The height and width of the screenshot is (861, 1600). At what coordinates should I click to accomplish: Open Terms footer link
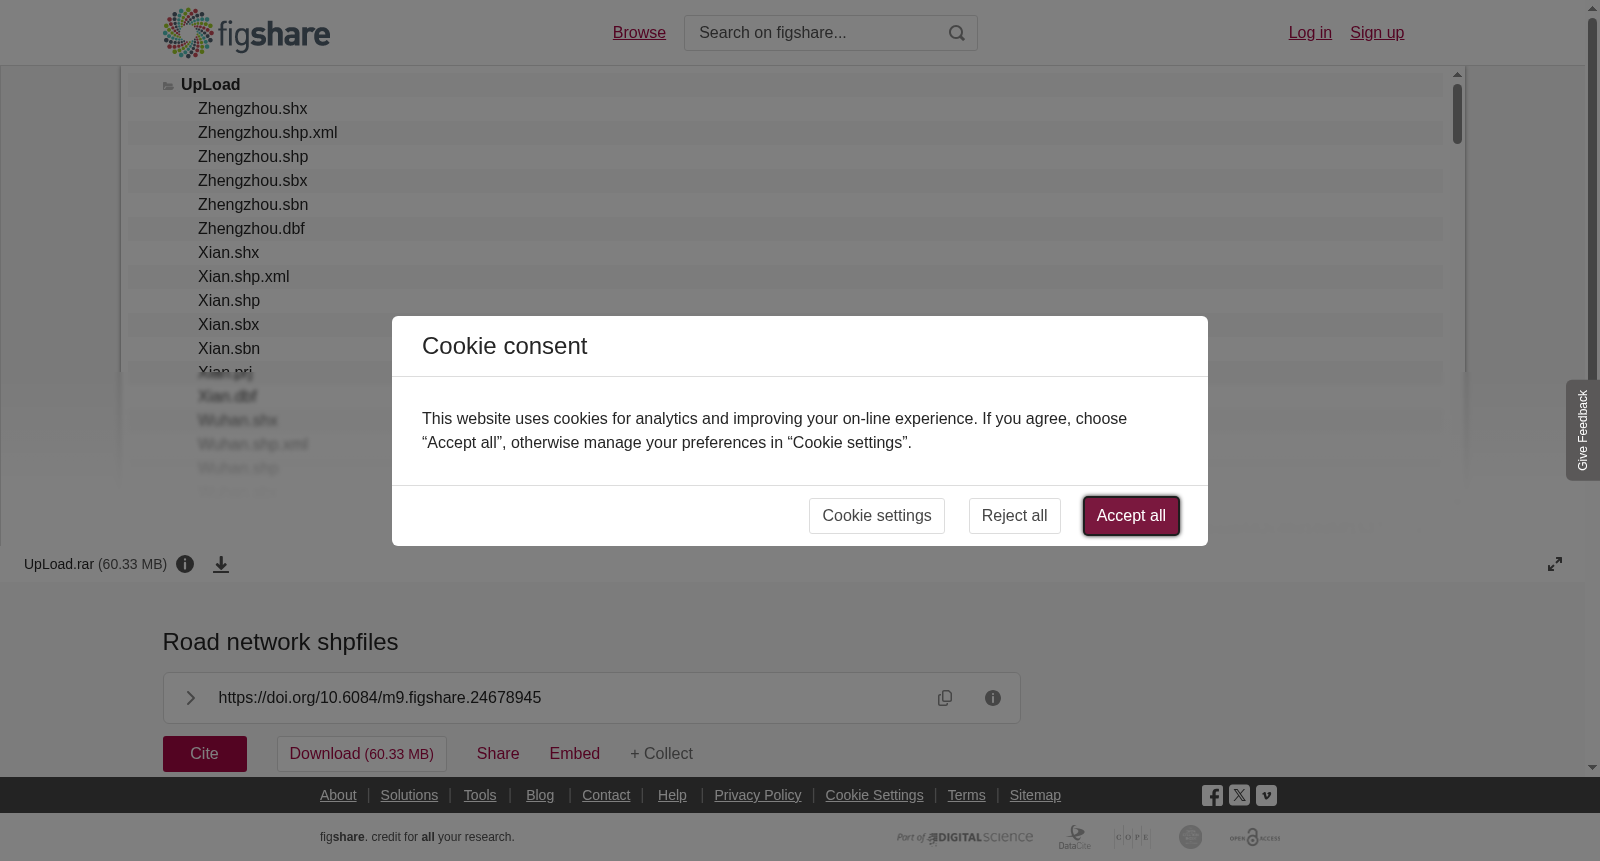[x=966, y=795]
